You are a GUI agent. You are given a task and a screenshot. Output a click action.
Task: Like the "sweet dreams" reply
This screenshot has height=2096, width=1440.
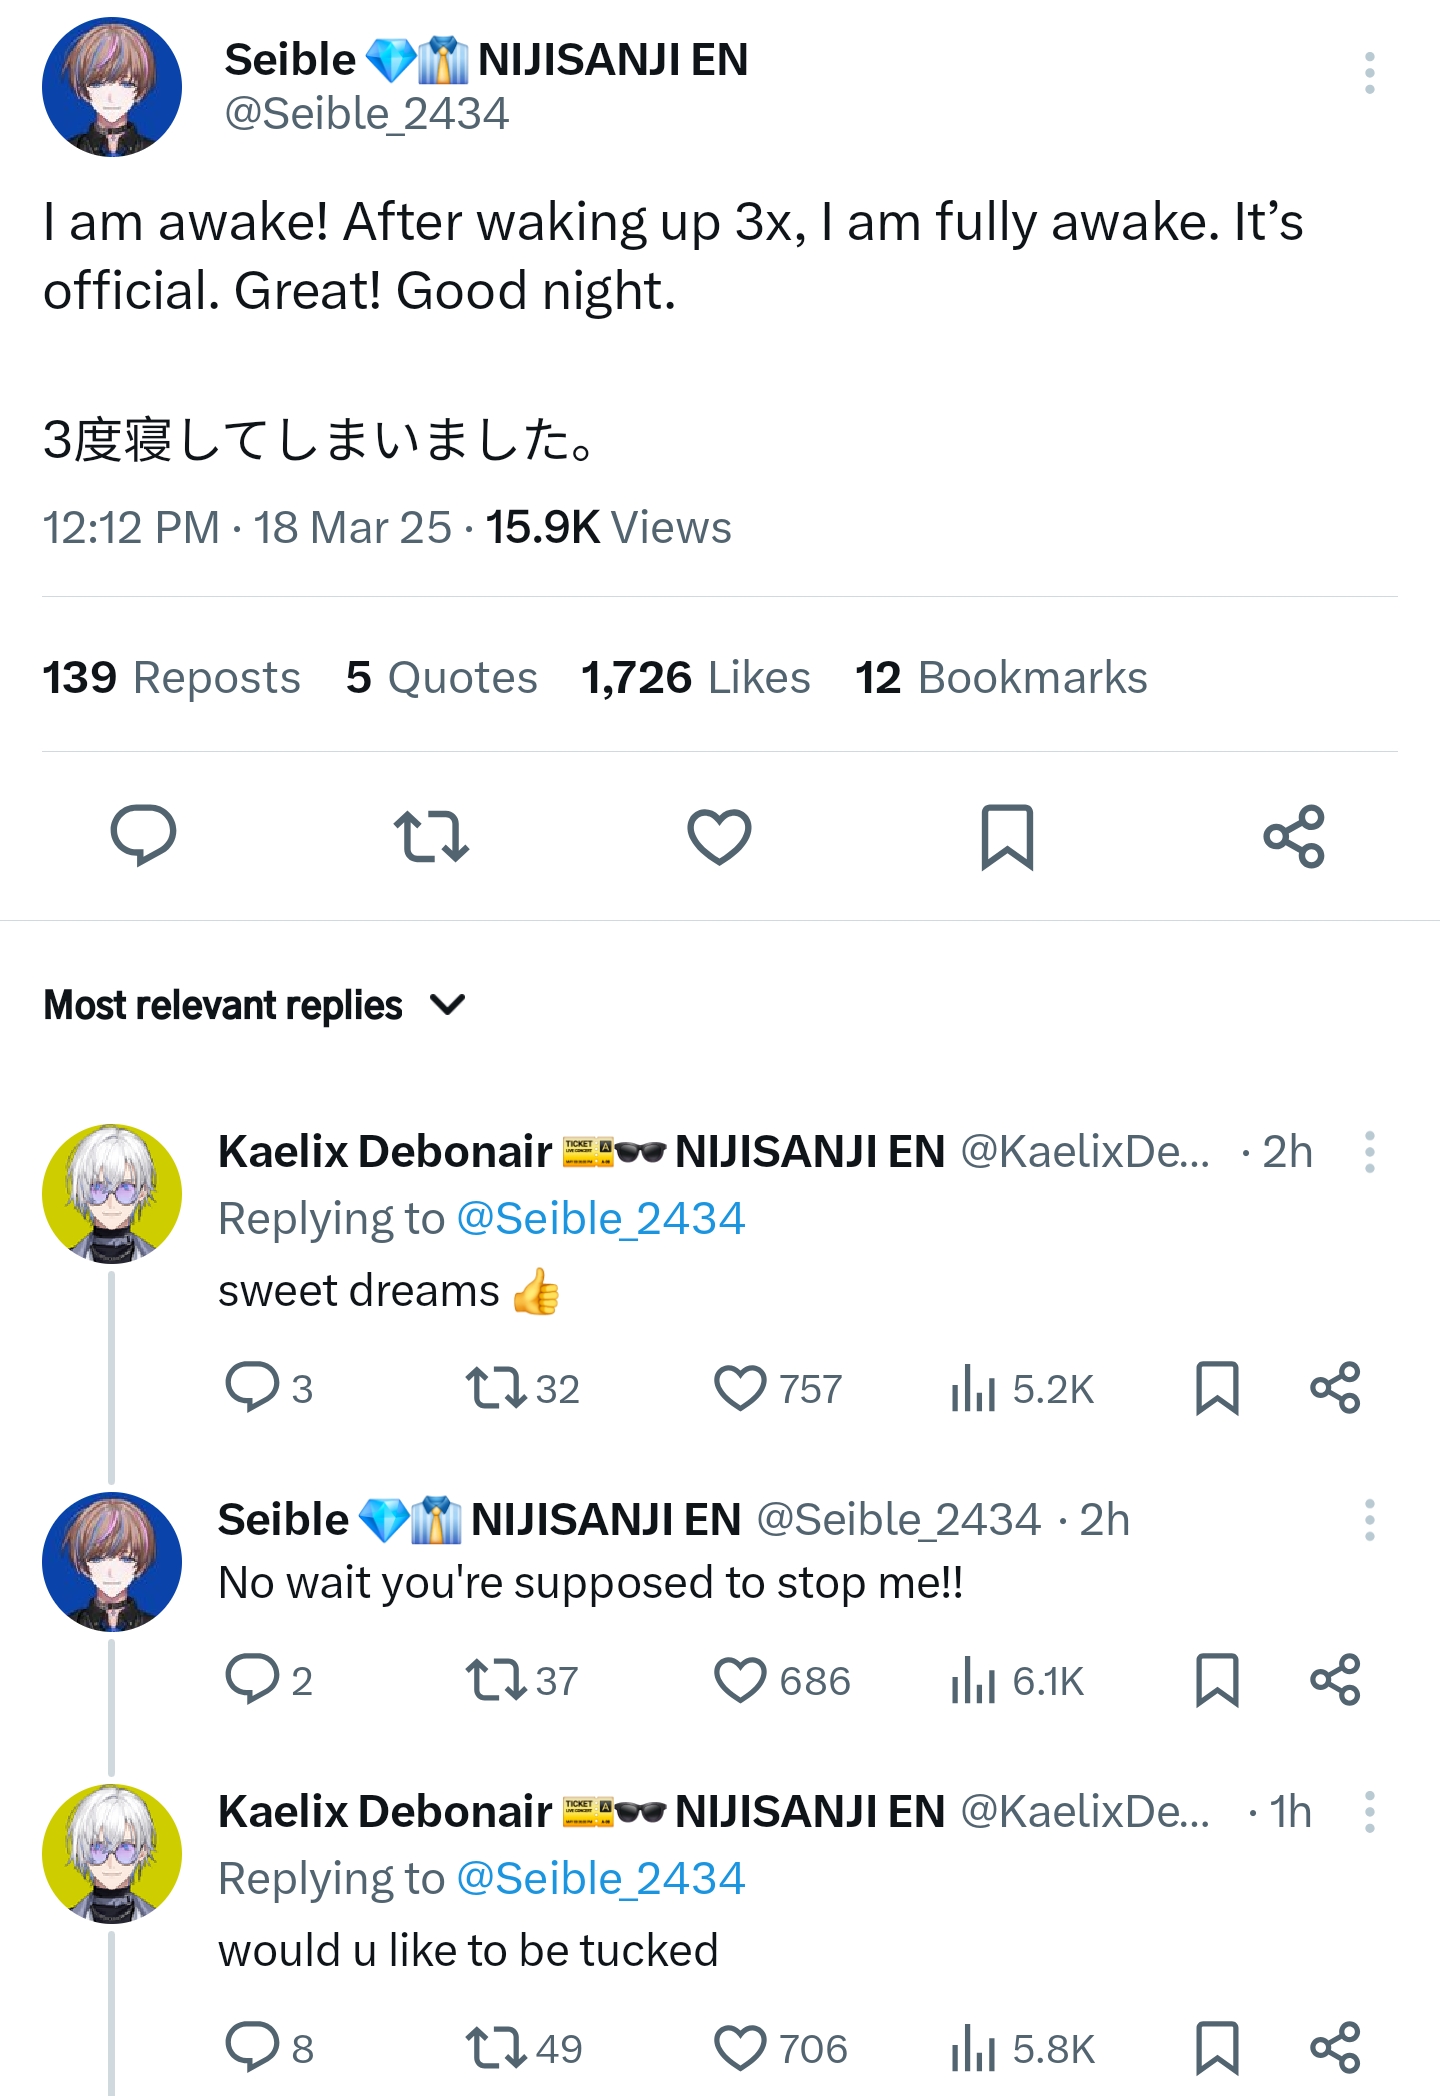point(741,1388)
